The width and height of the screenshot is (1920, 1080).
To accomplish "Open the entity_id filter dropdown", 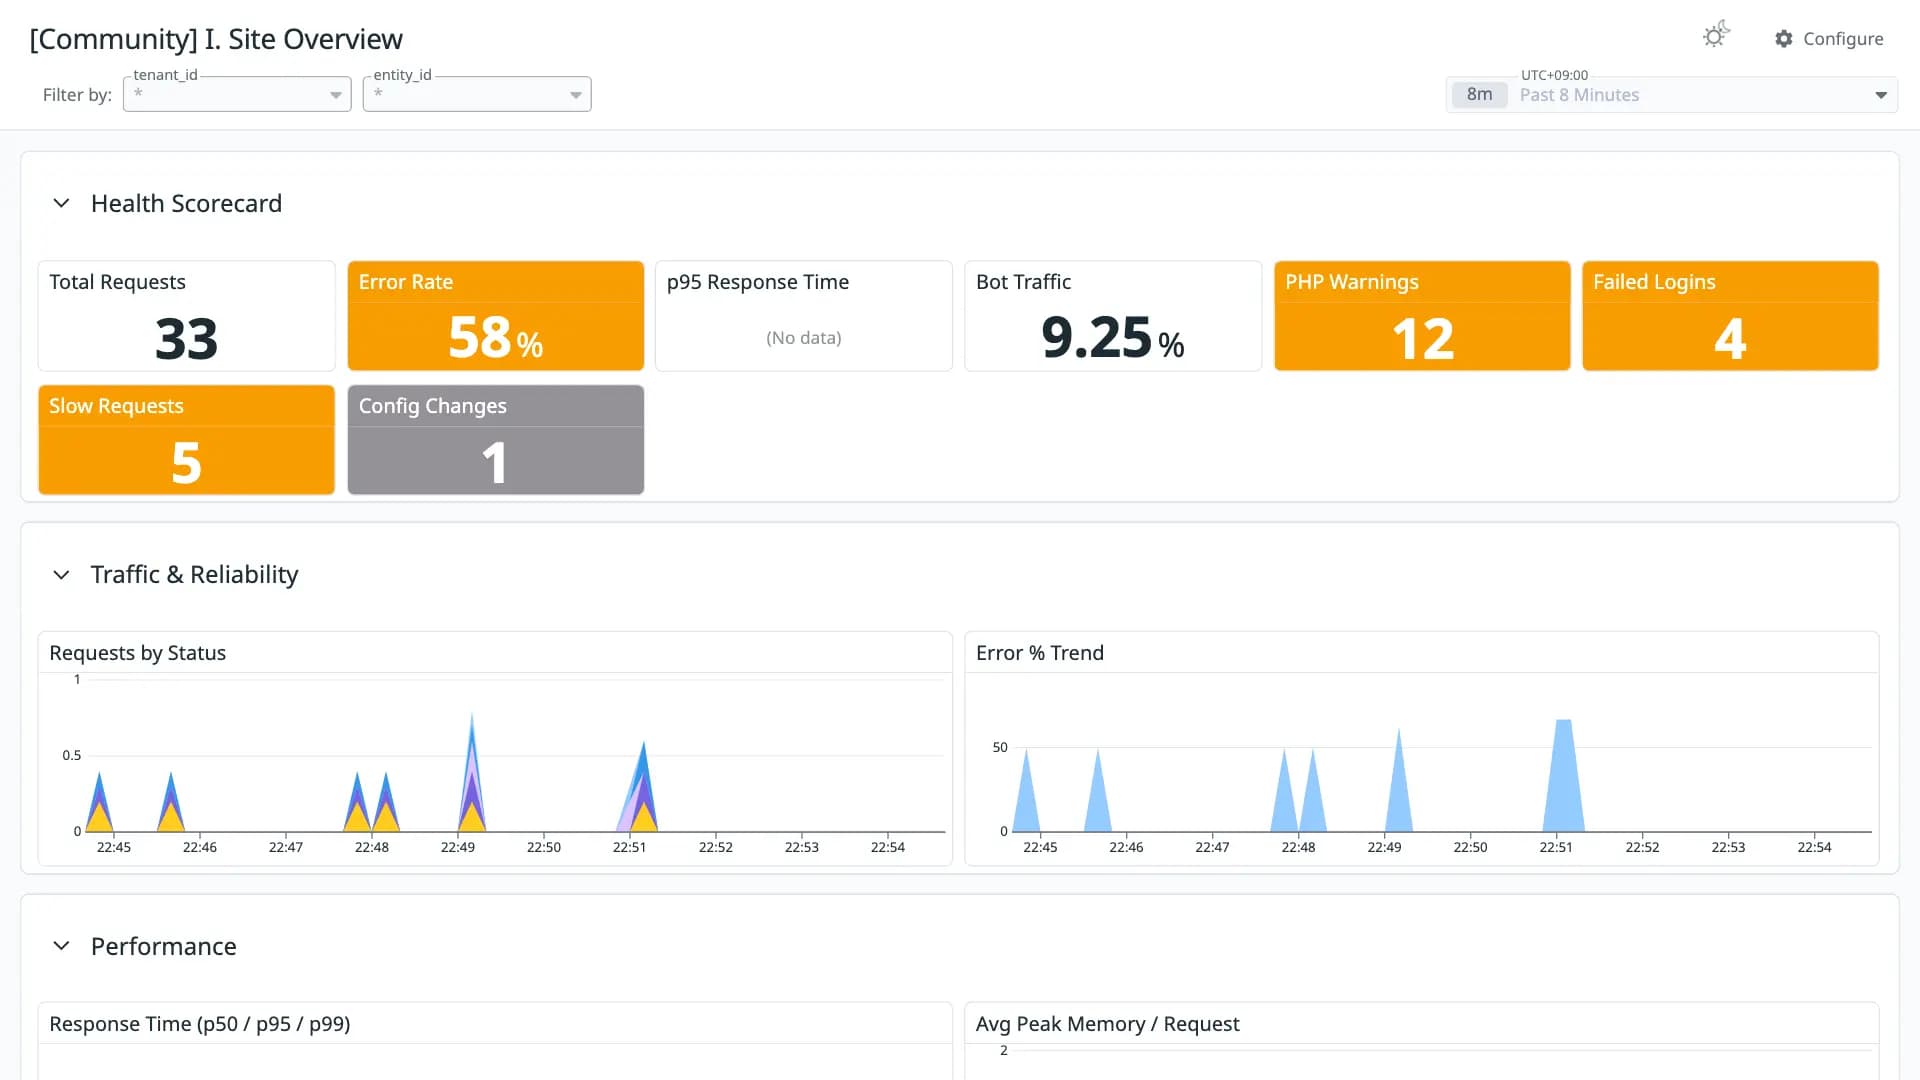I will click(x=477, y=94).
